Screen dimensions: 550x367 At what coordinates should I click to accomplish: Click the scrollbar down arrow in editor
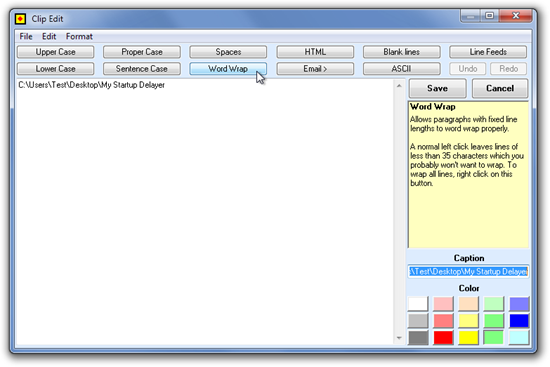tap(399, 338)
